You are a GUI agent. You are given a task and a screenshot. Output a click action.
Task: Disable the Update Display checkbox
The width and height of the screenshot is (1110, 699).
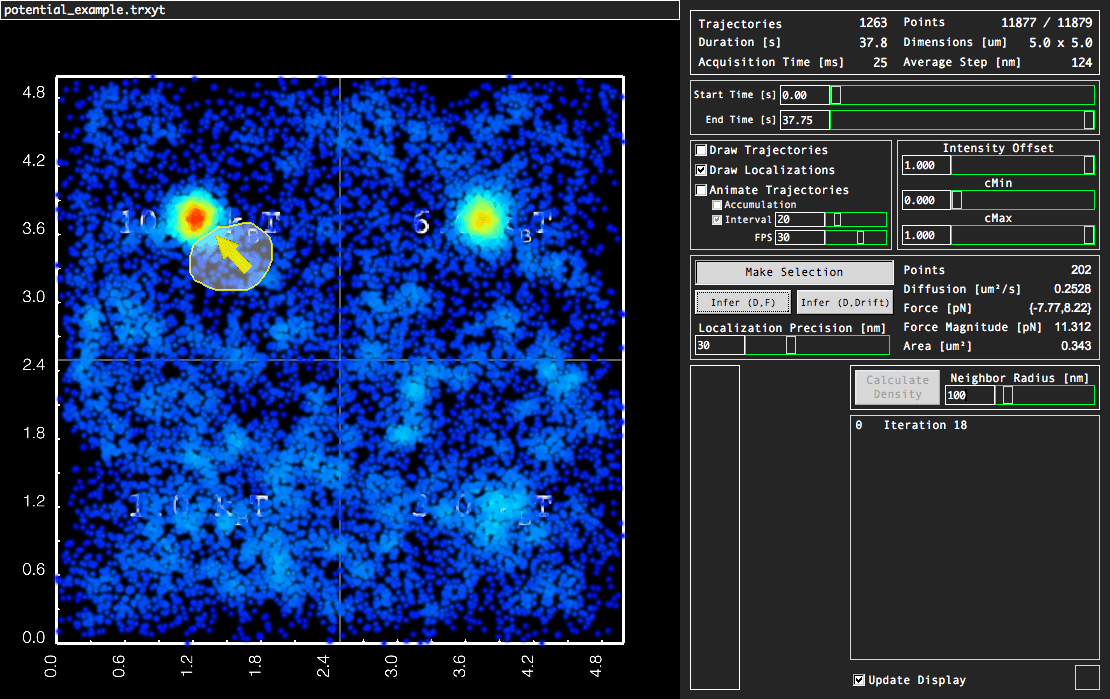pyautogui.click(x=859, y=680)
